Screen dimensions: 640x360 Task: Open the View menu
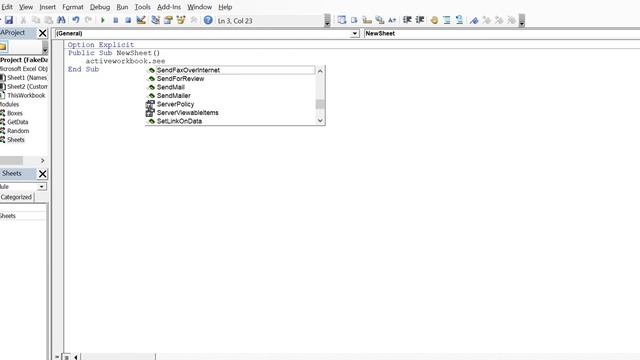coord(26,7)
